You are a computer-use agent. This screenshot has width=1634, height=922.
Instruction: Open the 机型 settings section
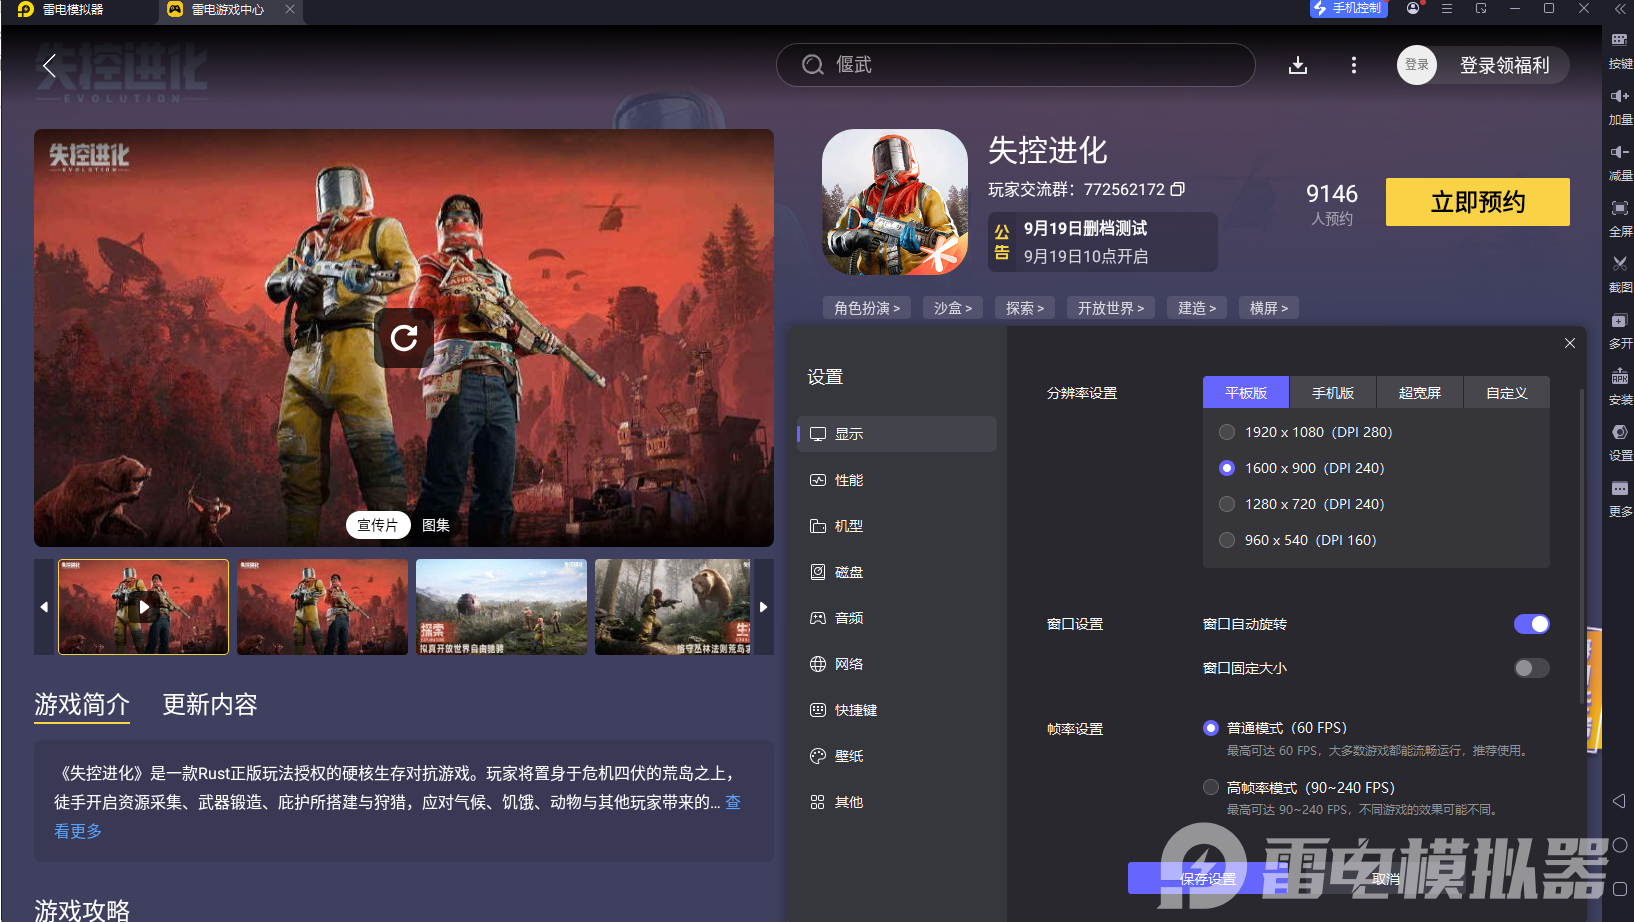(x=897, y=526)
